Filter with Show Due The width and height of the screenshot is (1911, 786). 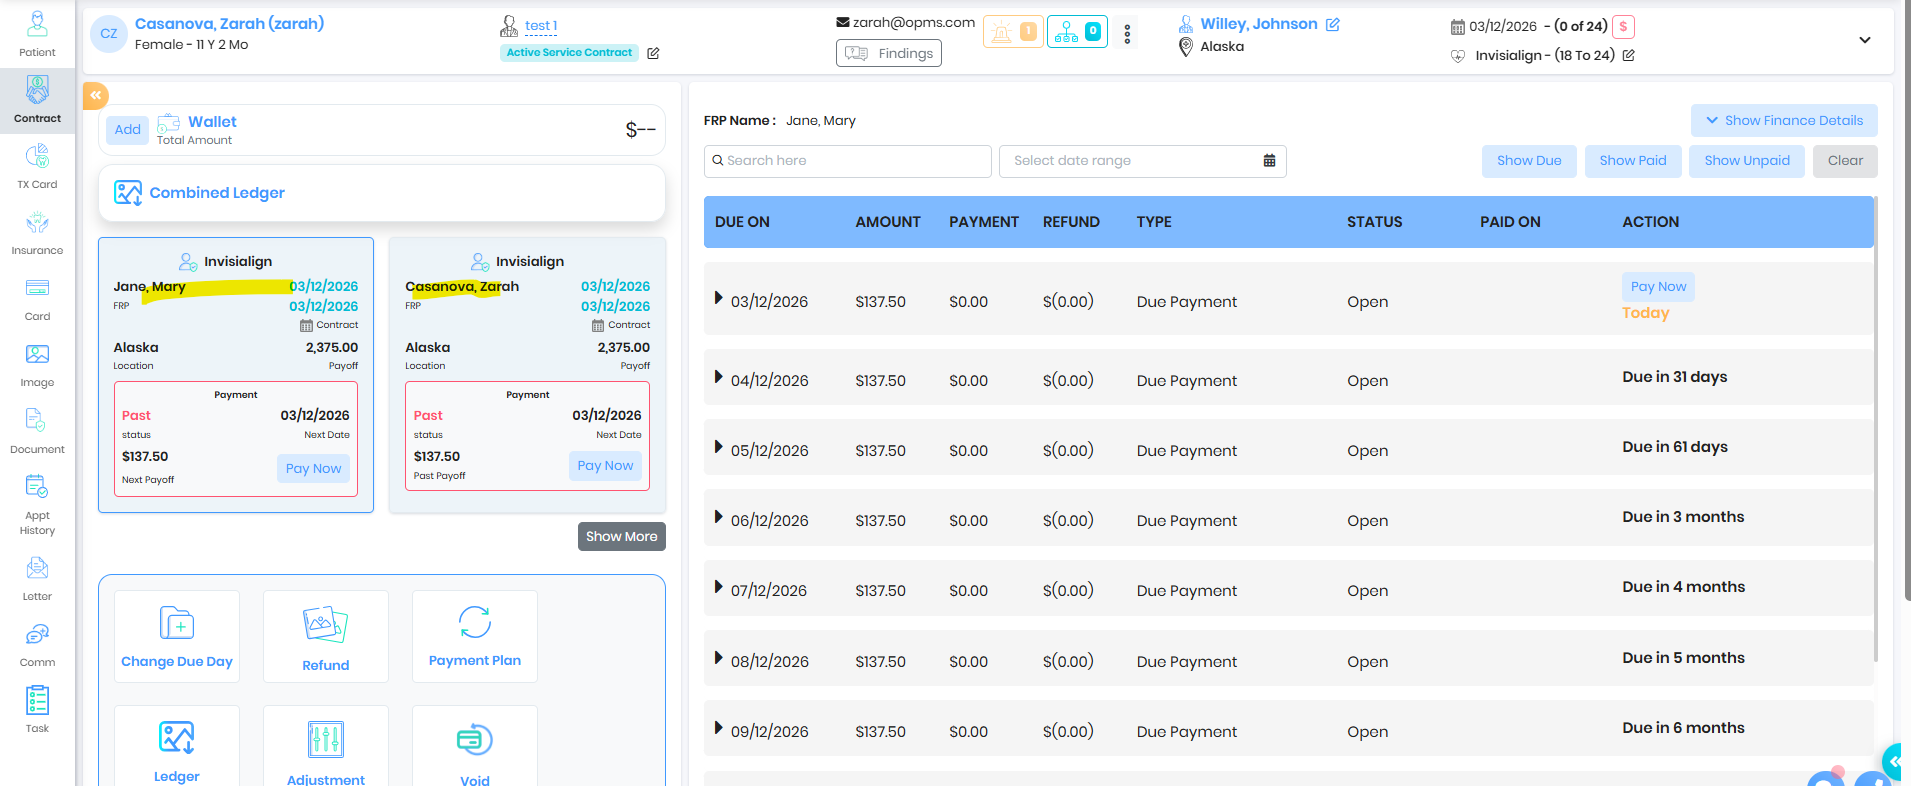(1529, 161)
